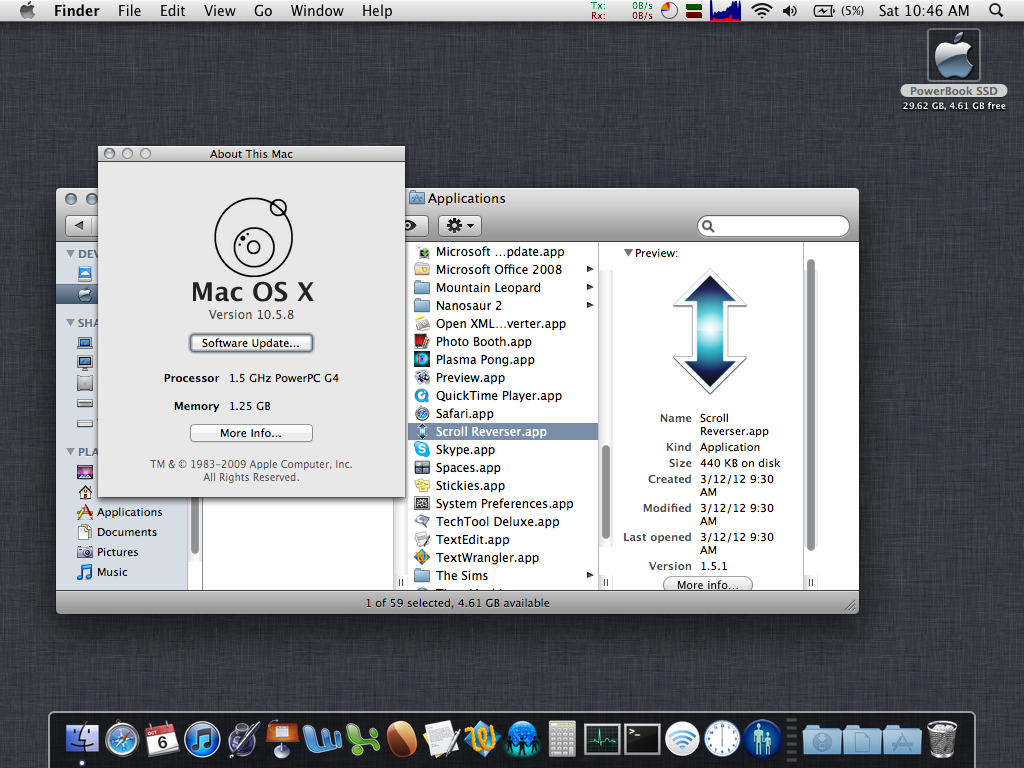Click the Preview column scrollbar

[810, 405]
